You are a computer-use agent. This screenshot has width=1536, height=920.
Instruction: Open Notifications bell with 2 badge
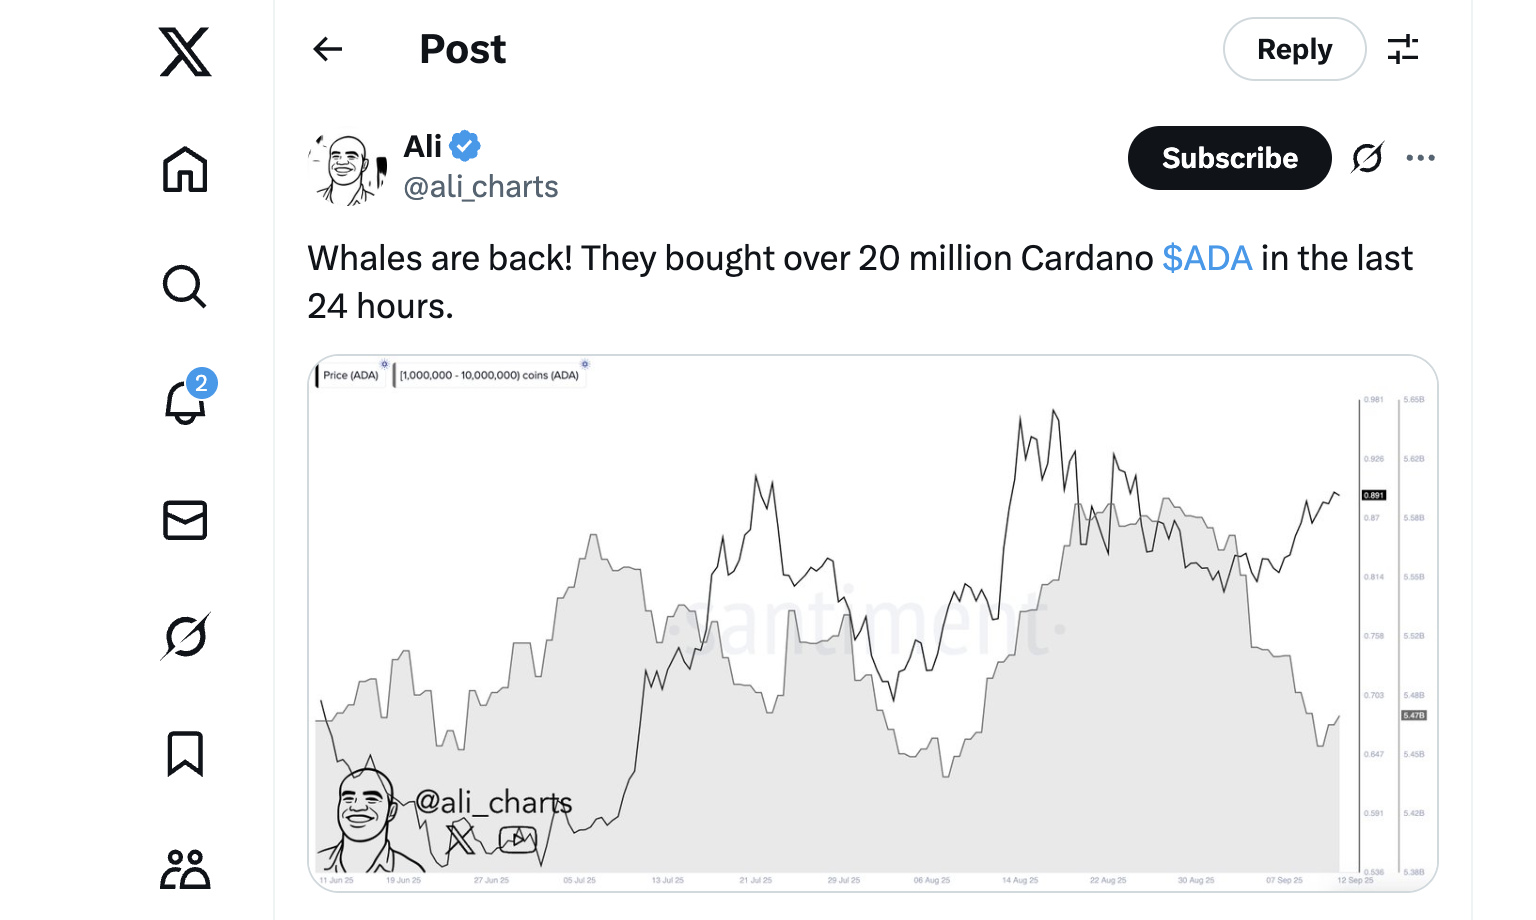coord(188,398)
